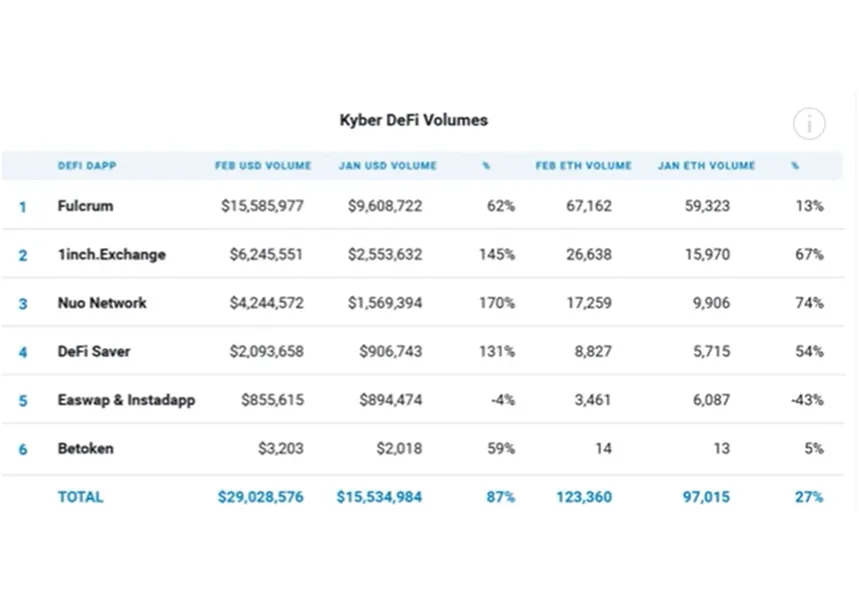Click the 54% ETH change

coord(809,351)
